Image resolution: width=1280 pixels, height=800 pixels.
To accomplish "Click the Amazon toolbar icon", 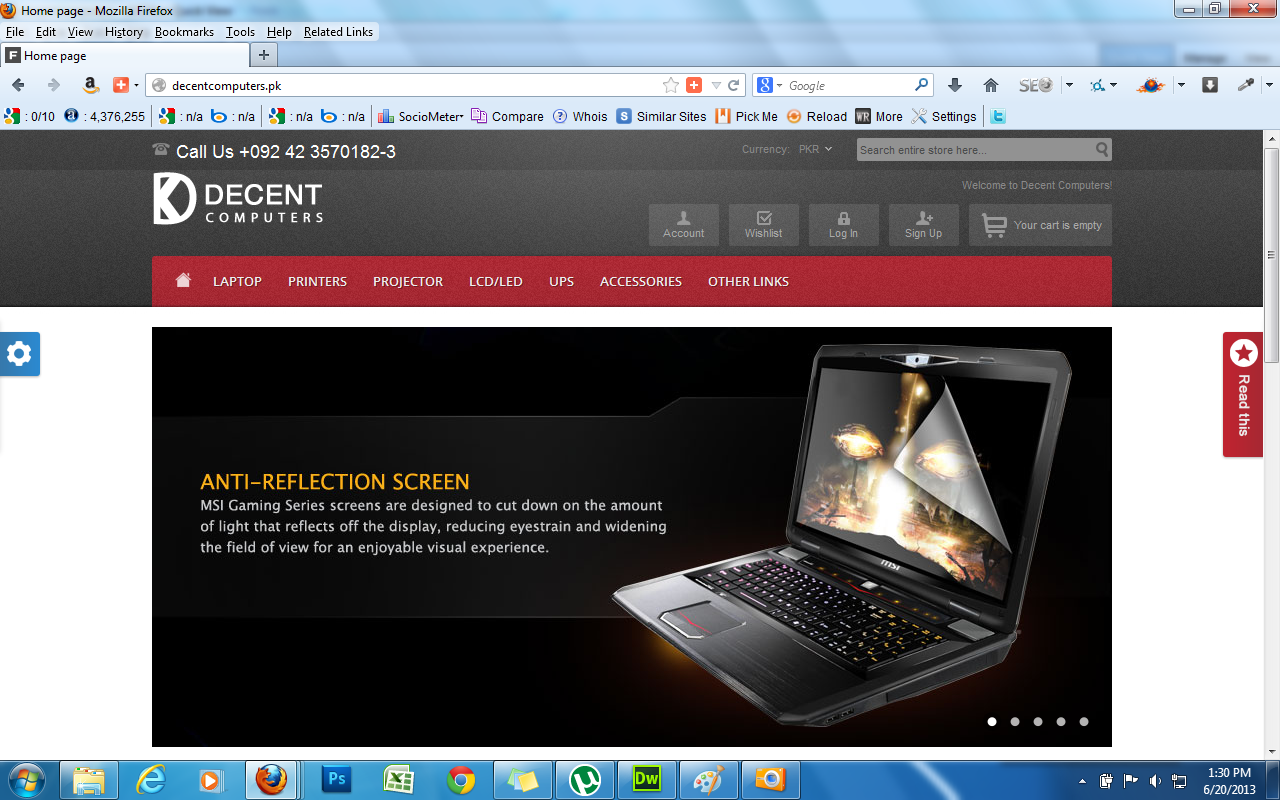I will pos(90,85).
